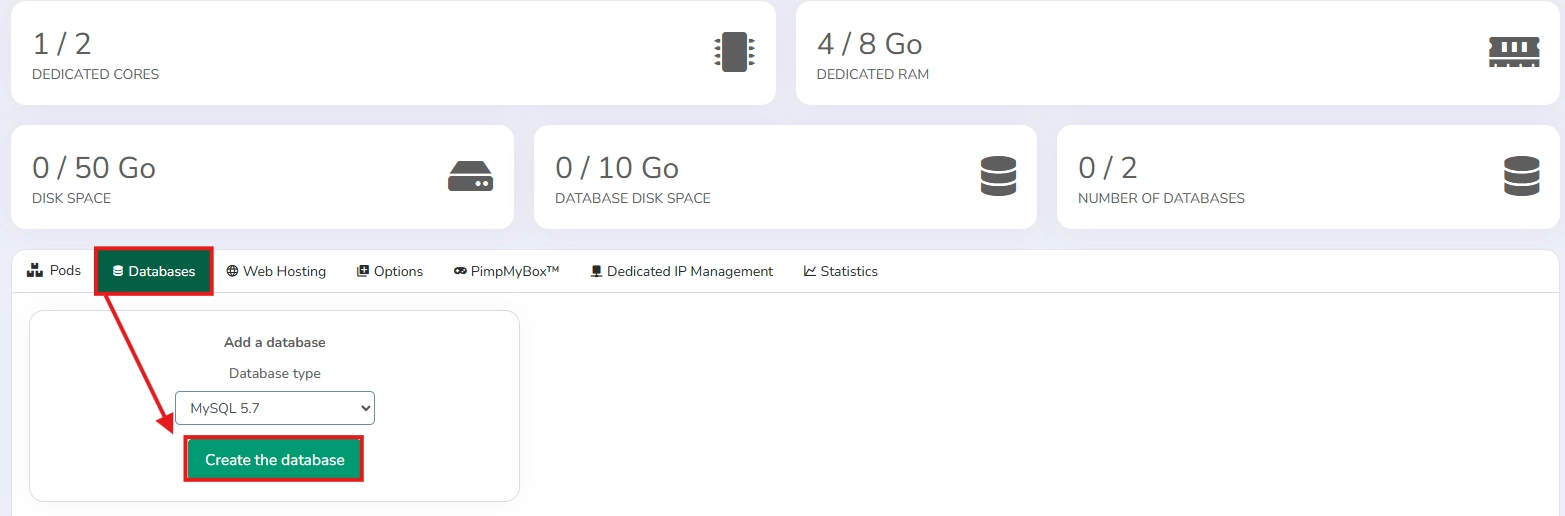Open the PimpMyBox™ tab
The height and width of the screenshot is (516, 1565).
point(506,271)
